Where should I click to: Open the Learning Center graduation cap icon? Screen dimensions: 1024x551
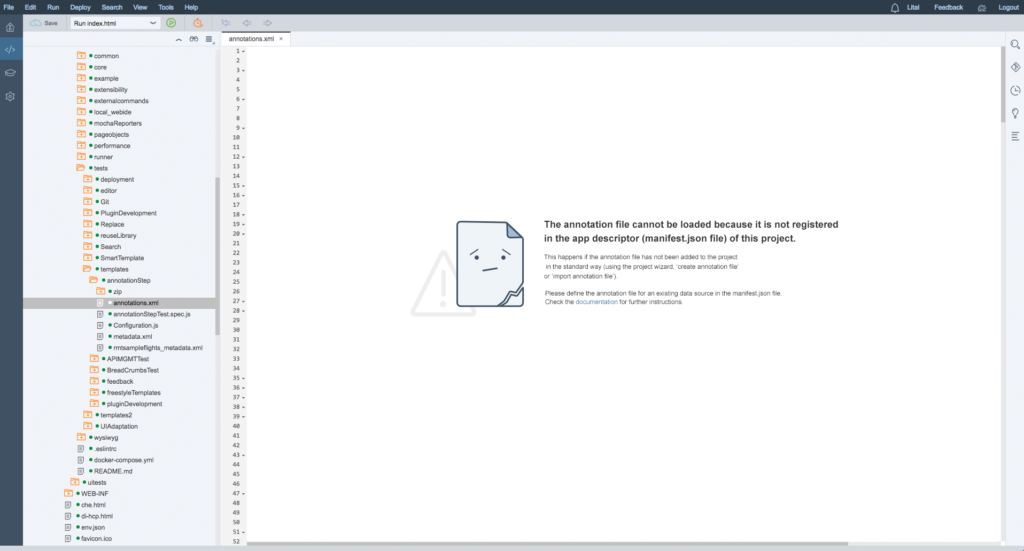coord(10,73)
